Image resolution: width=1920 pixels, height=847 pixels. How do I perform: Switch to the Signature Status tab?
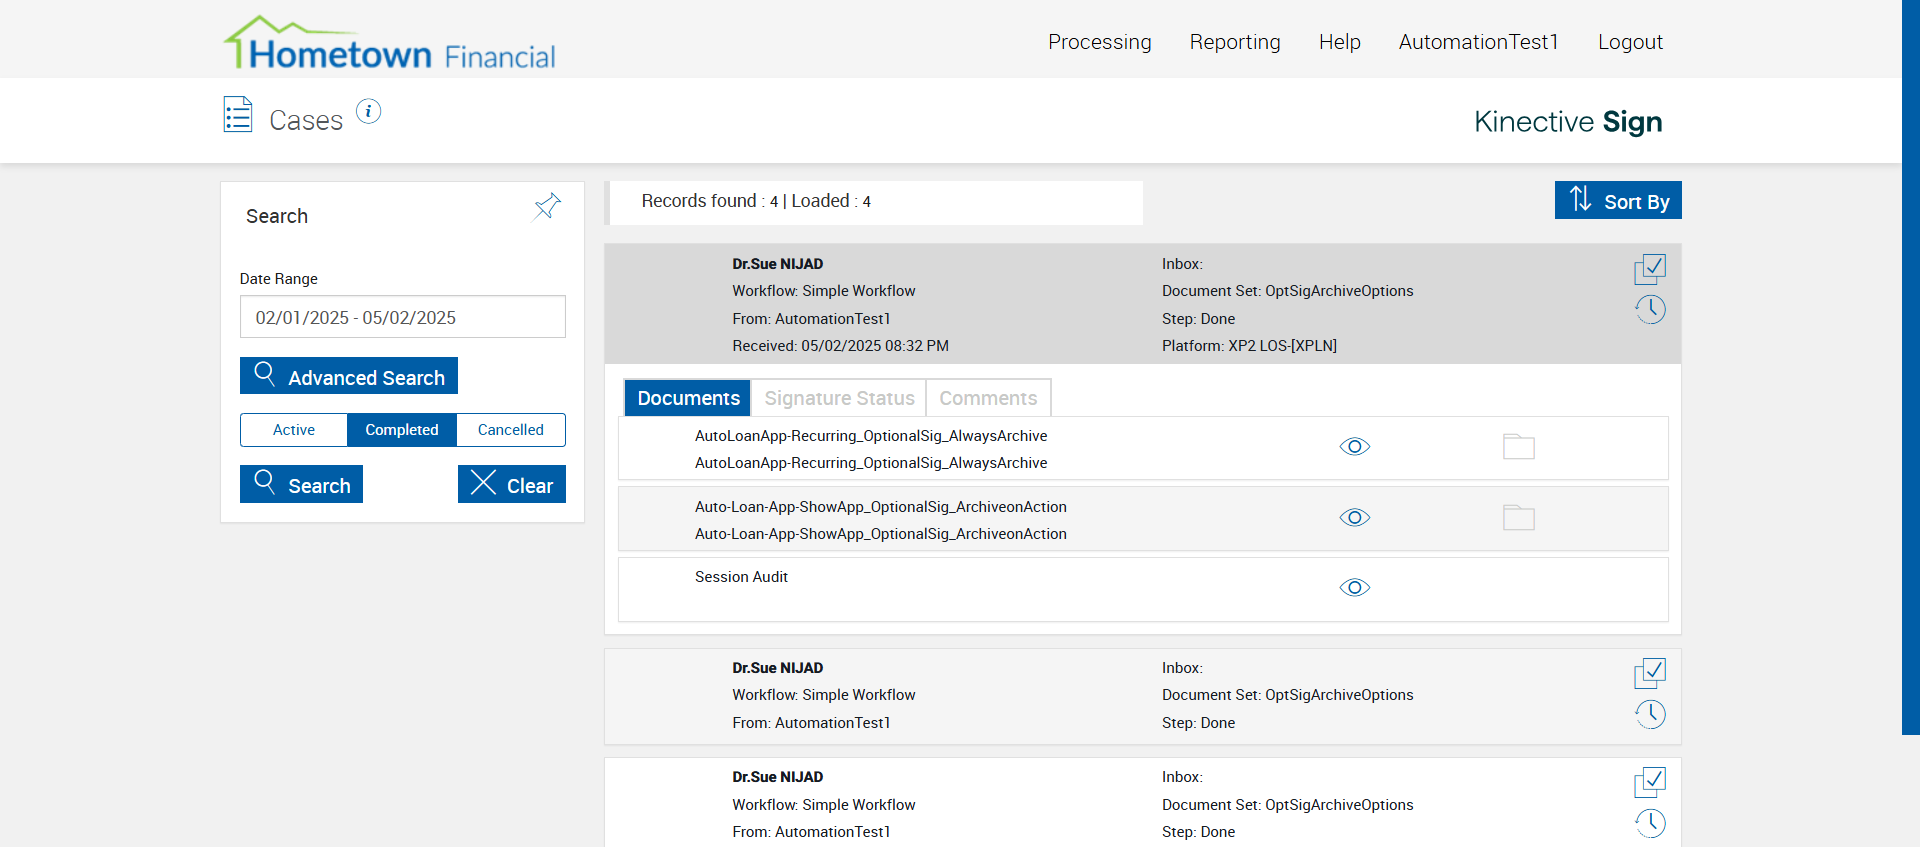pos(839,398)
